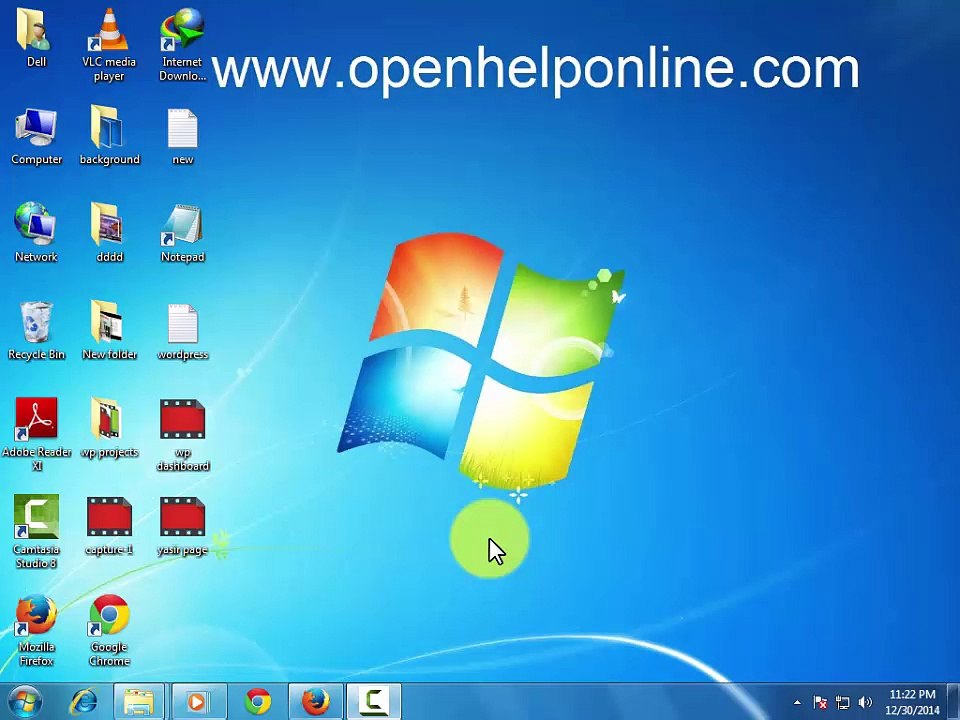Open Windows Explorer from the taskbar

139,702
